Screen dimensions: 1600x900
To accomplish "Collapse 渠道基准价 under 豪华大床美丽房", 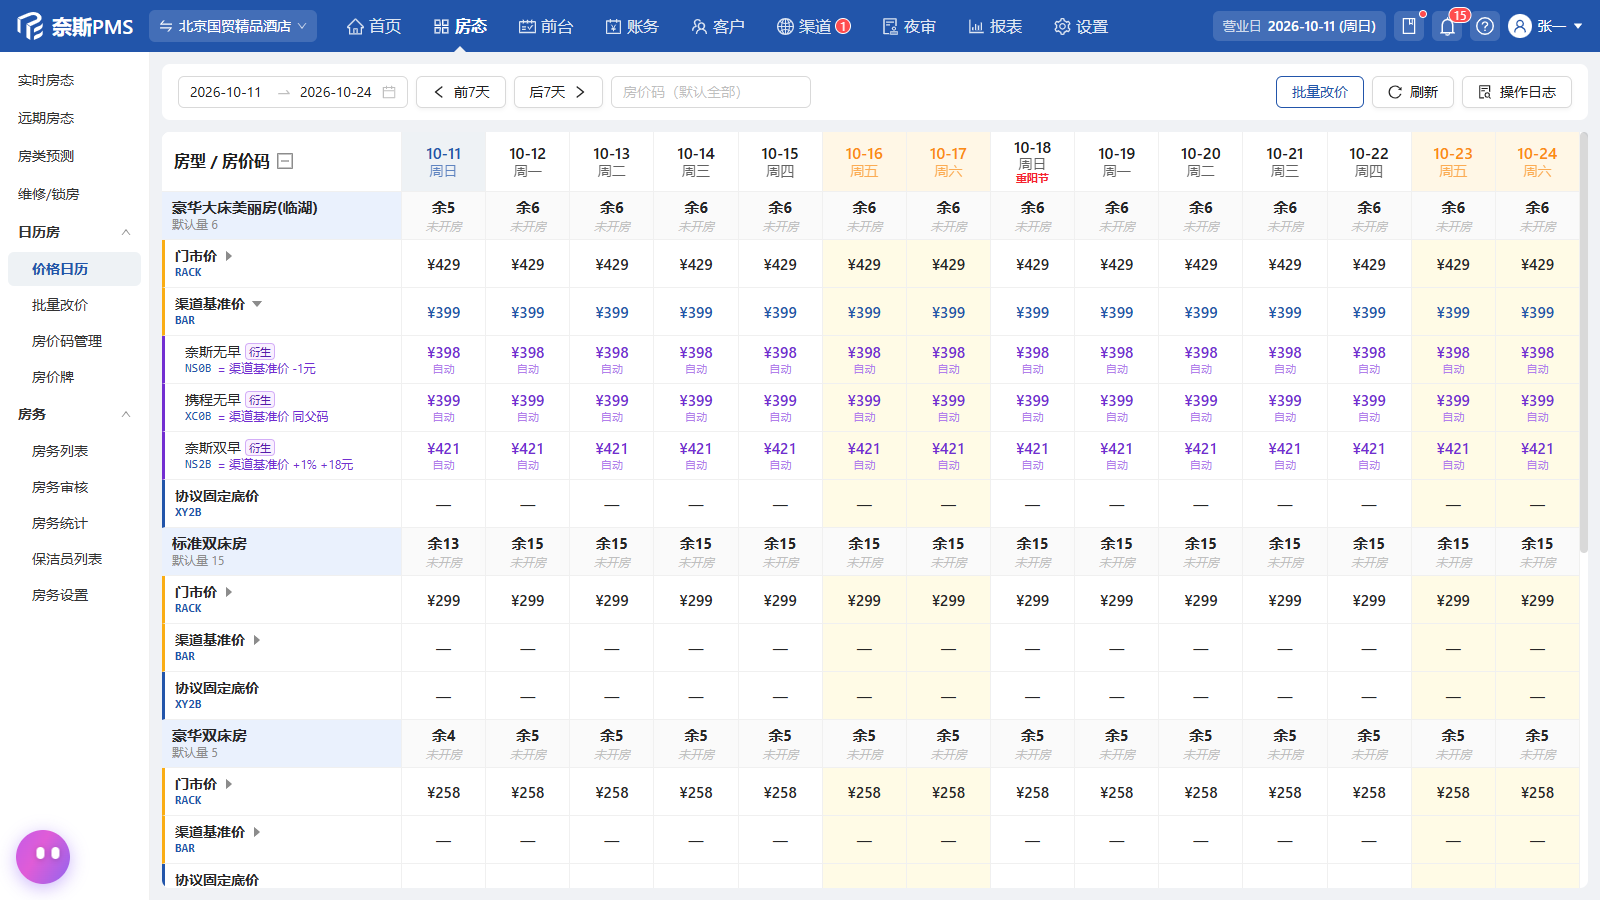I will [x=257, y=304].
